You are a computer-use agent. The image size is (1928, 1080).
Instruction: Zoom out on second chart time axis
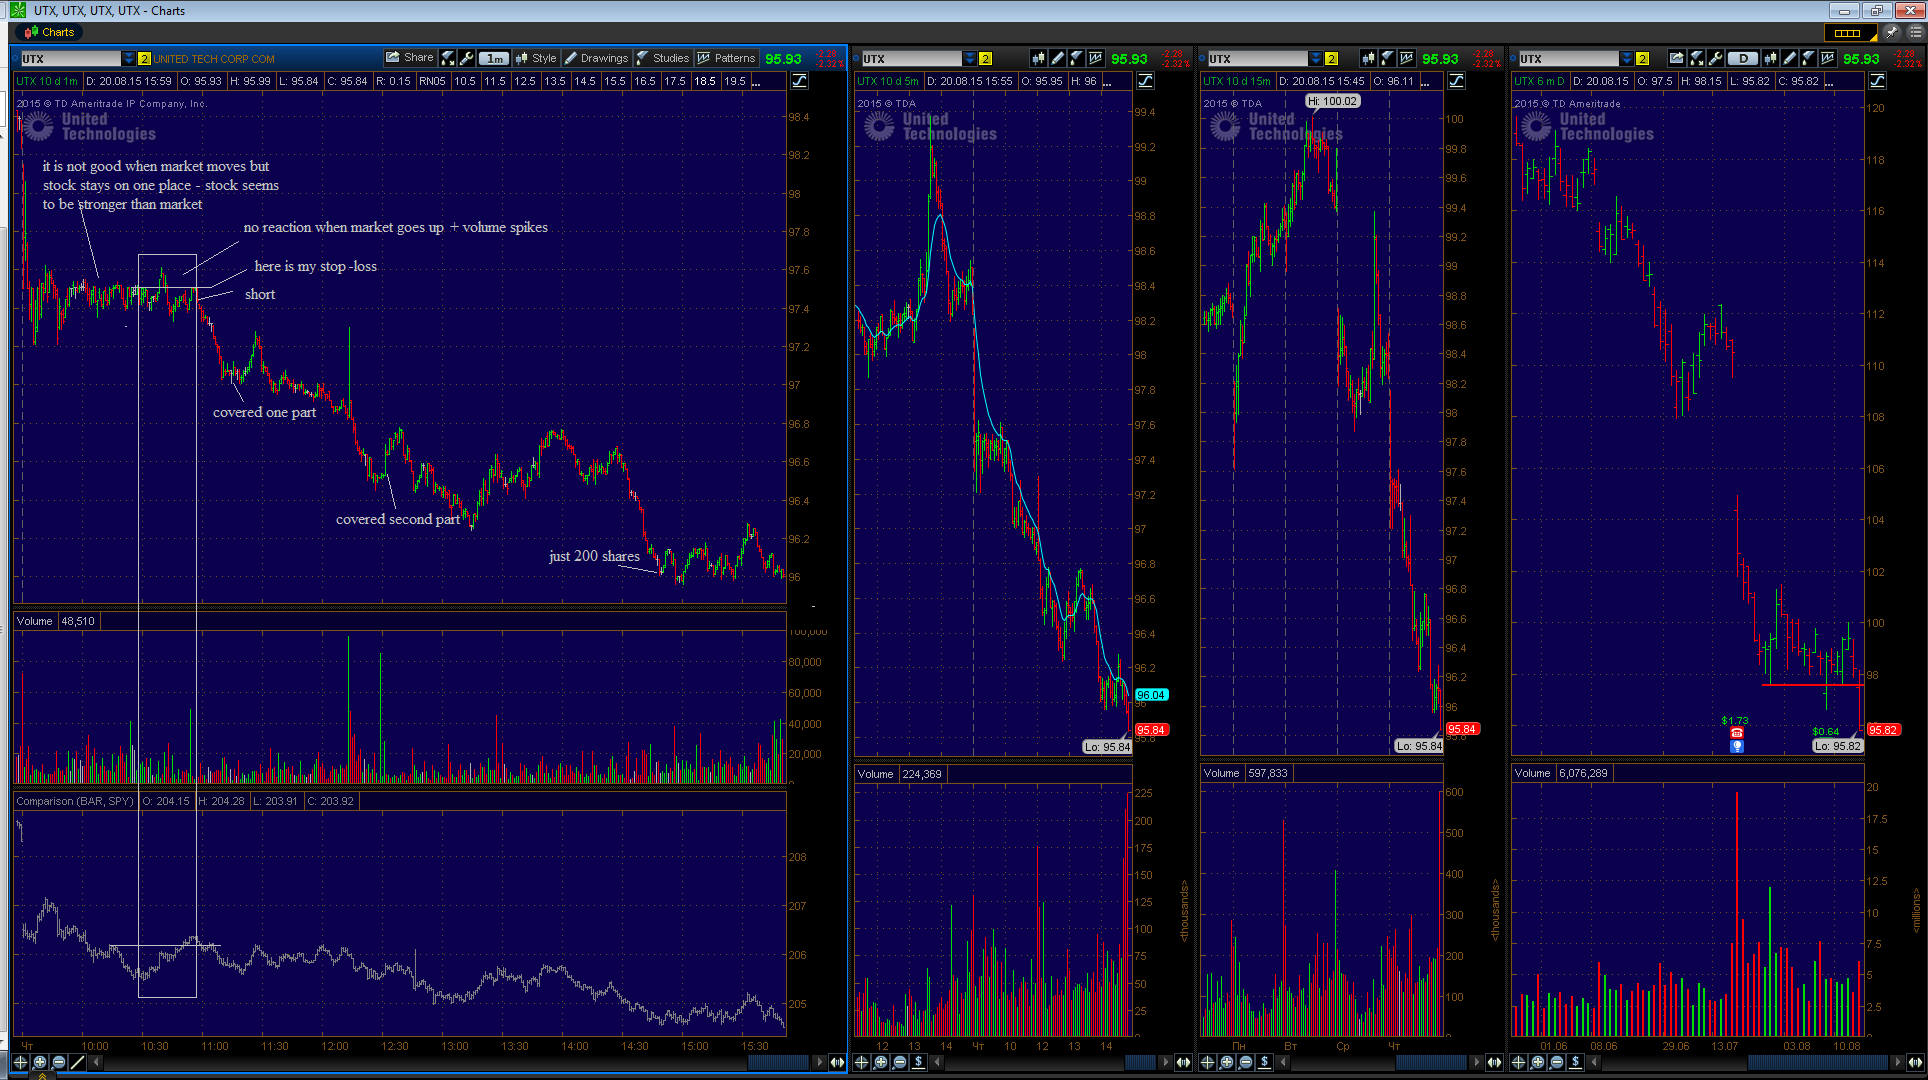[x=899, y=1062]
